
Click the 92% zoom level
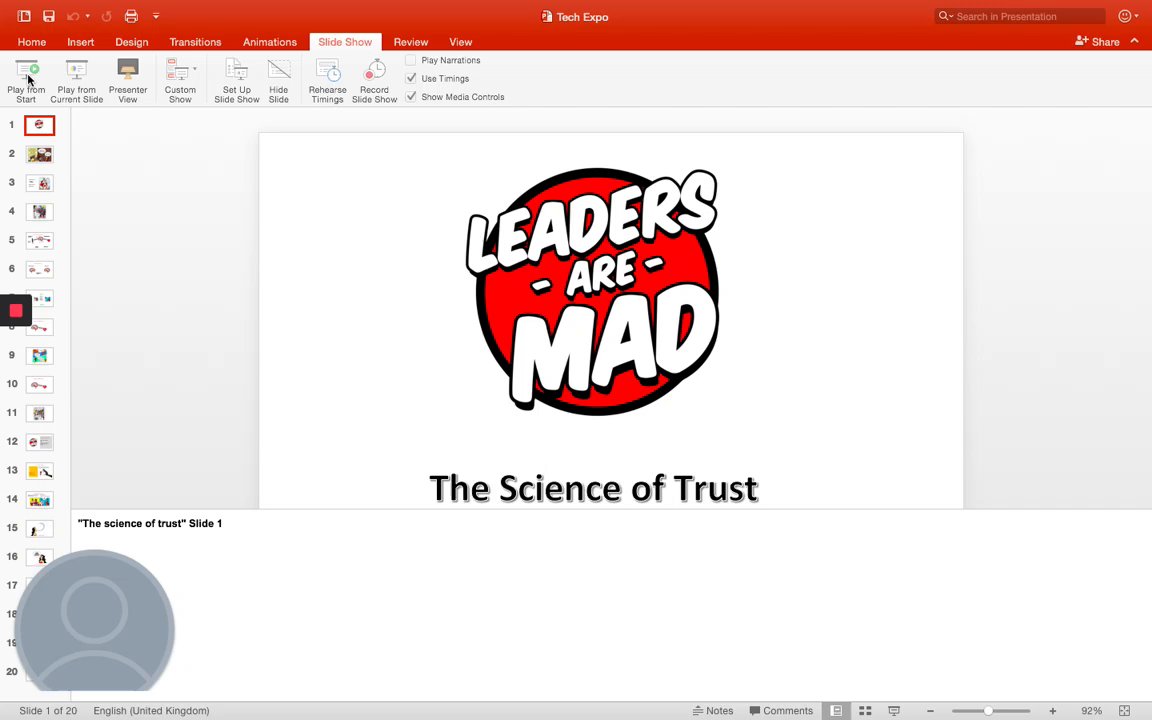1091,711
